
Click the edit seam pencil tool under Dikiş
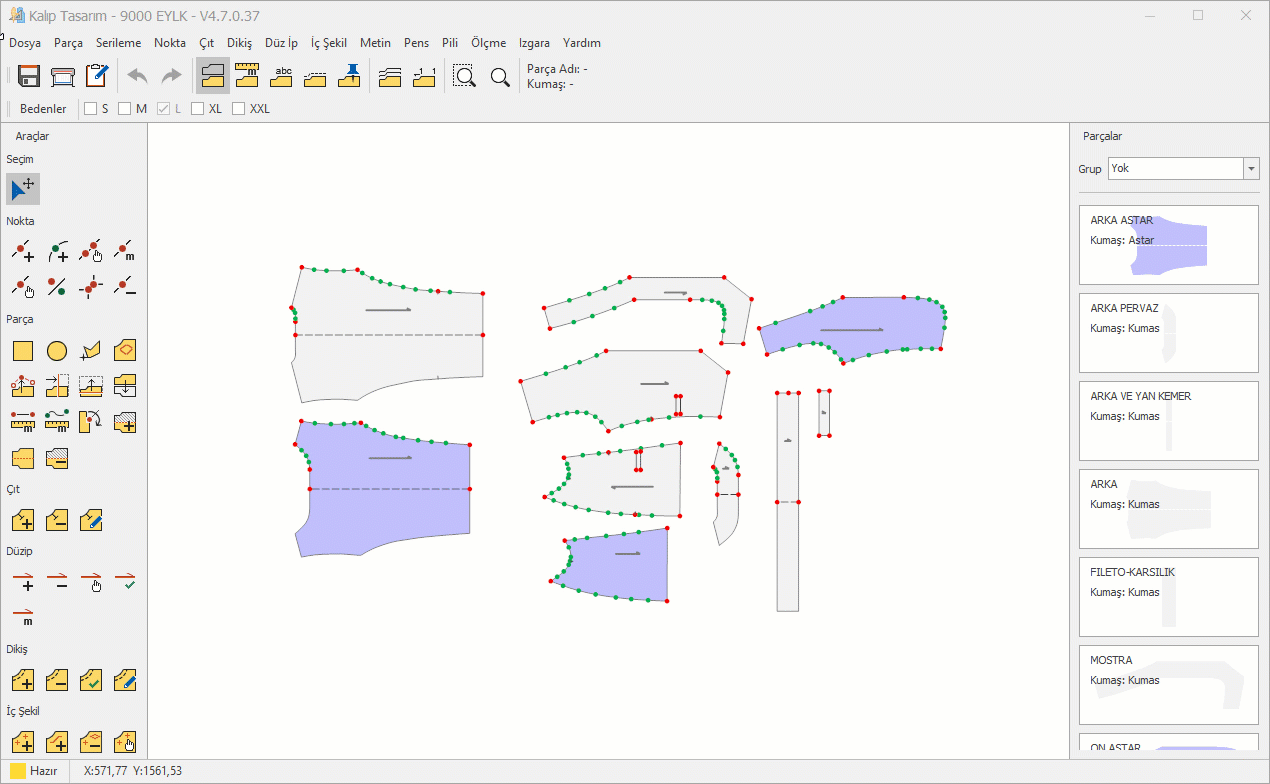coord(125,681)
